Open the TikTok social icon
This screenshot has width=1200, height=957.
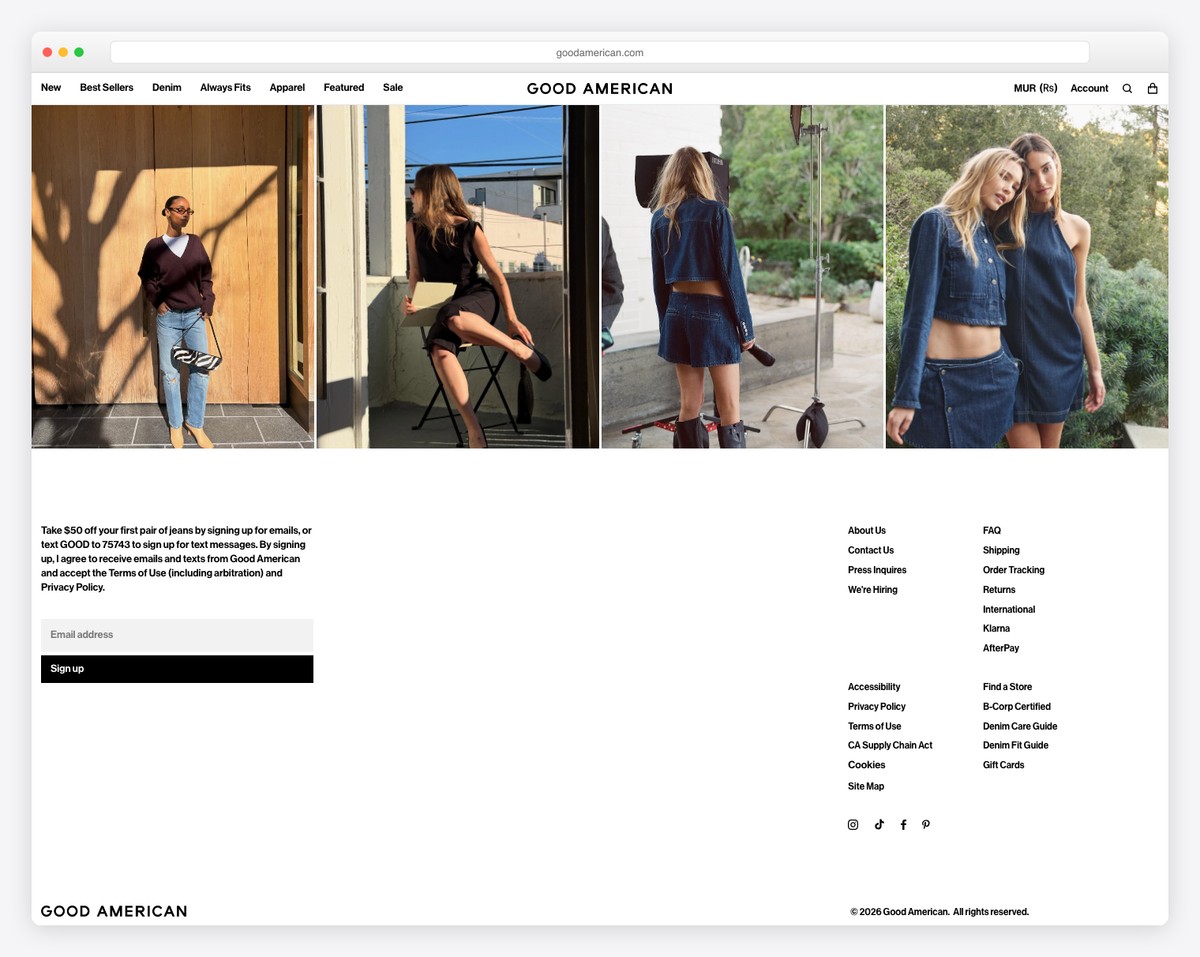pos(879,824)
